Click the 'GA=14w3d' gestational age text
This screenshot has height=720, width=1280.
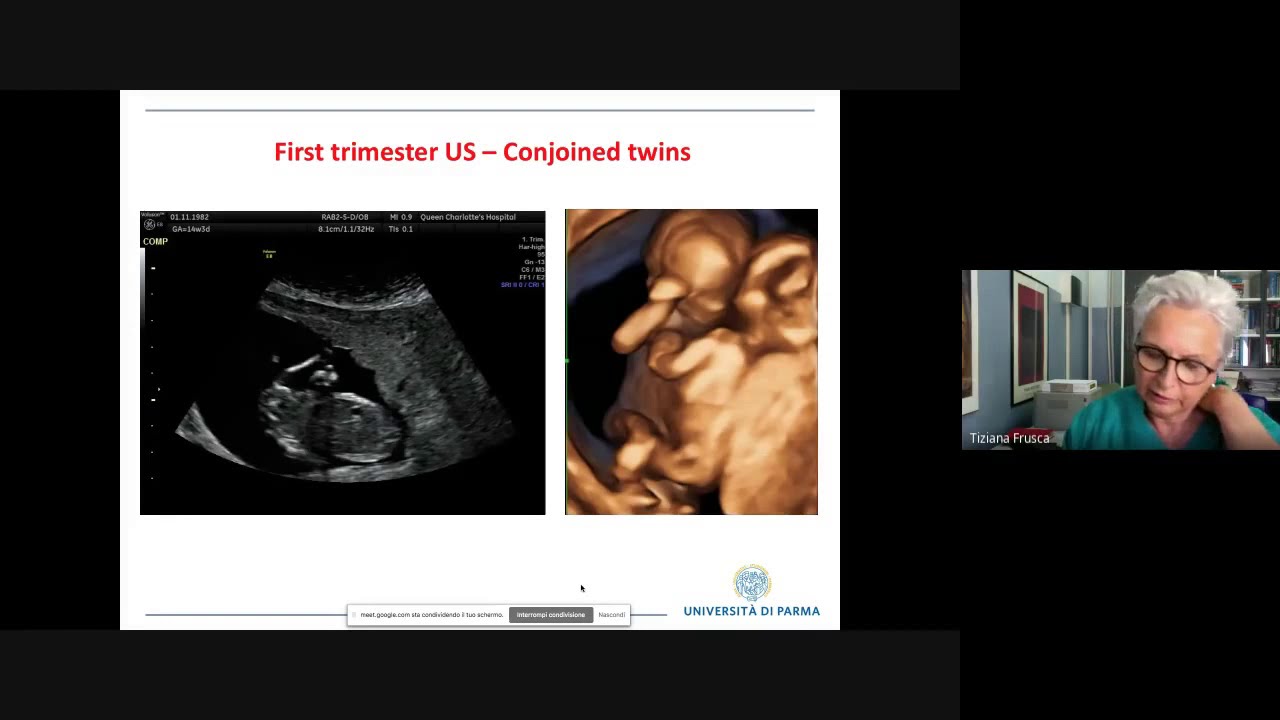point(191,229)
